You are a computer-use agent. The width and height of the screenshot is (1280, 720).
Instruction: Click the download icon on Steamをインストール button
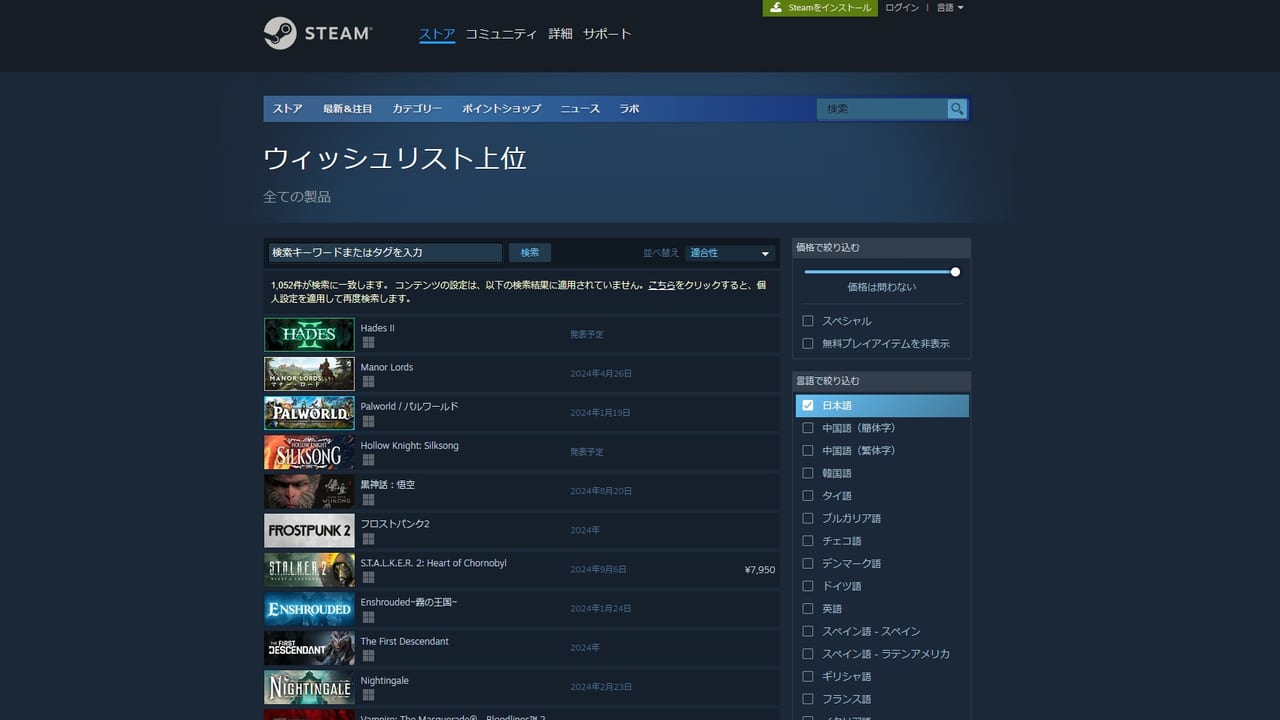[x=775, y=7]
